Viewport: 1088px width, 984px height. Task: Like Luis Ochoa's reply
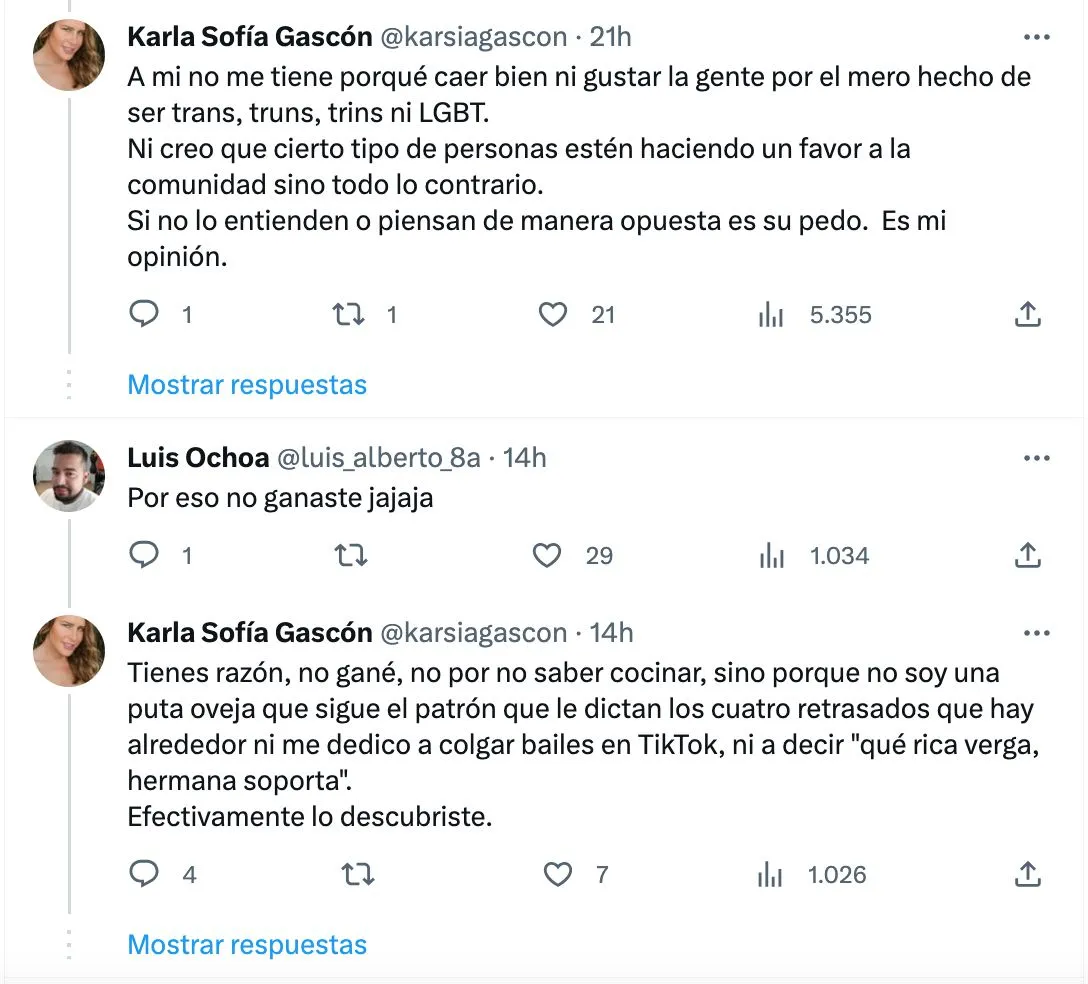[x=546, y=555]
